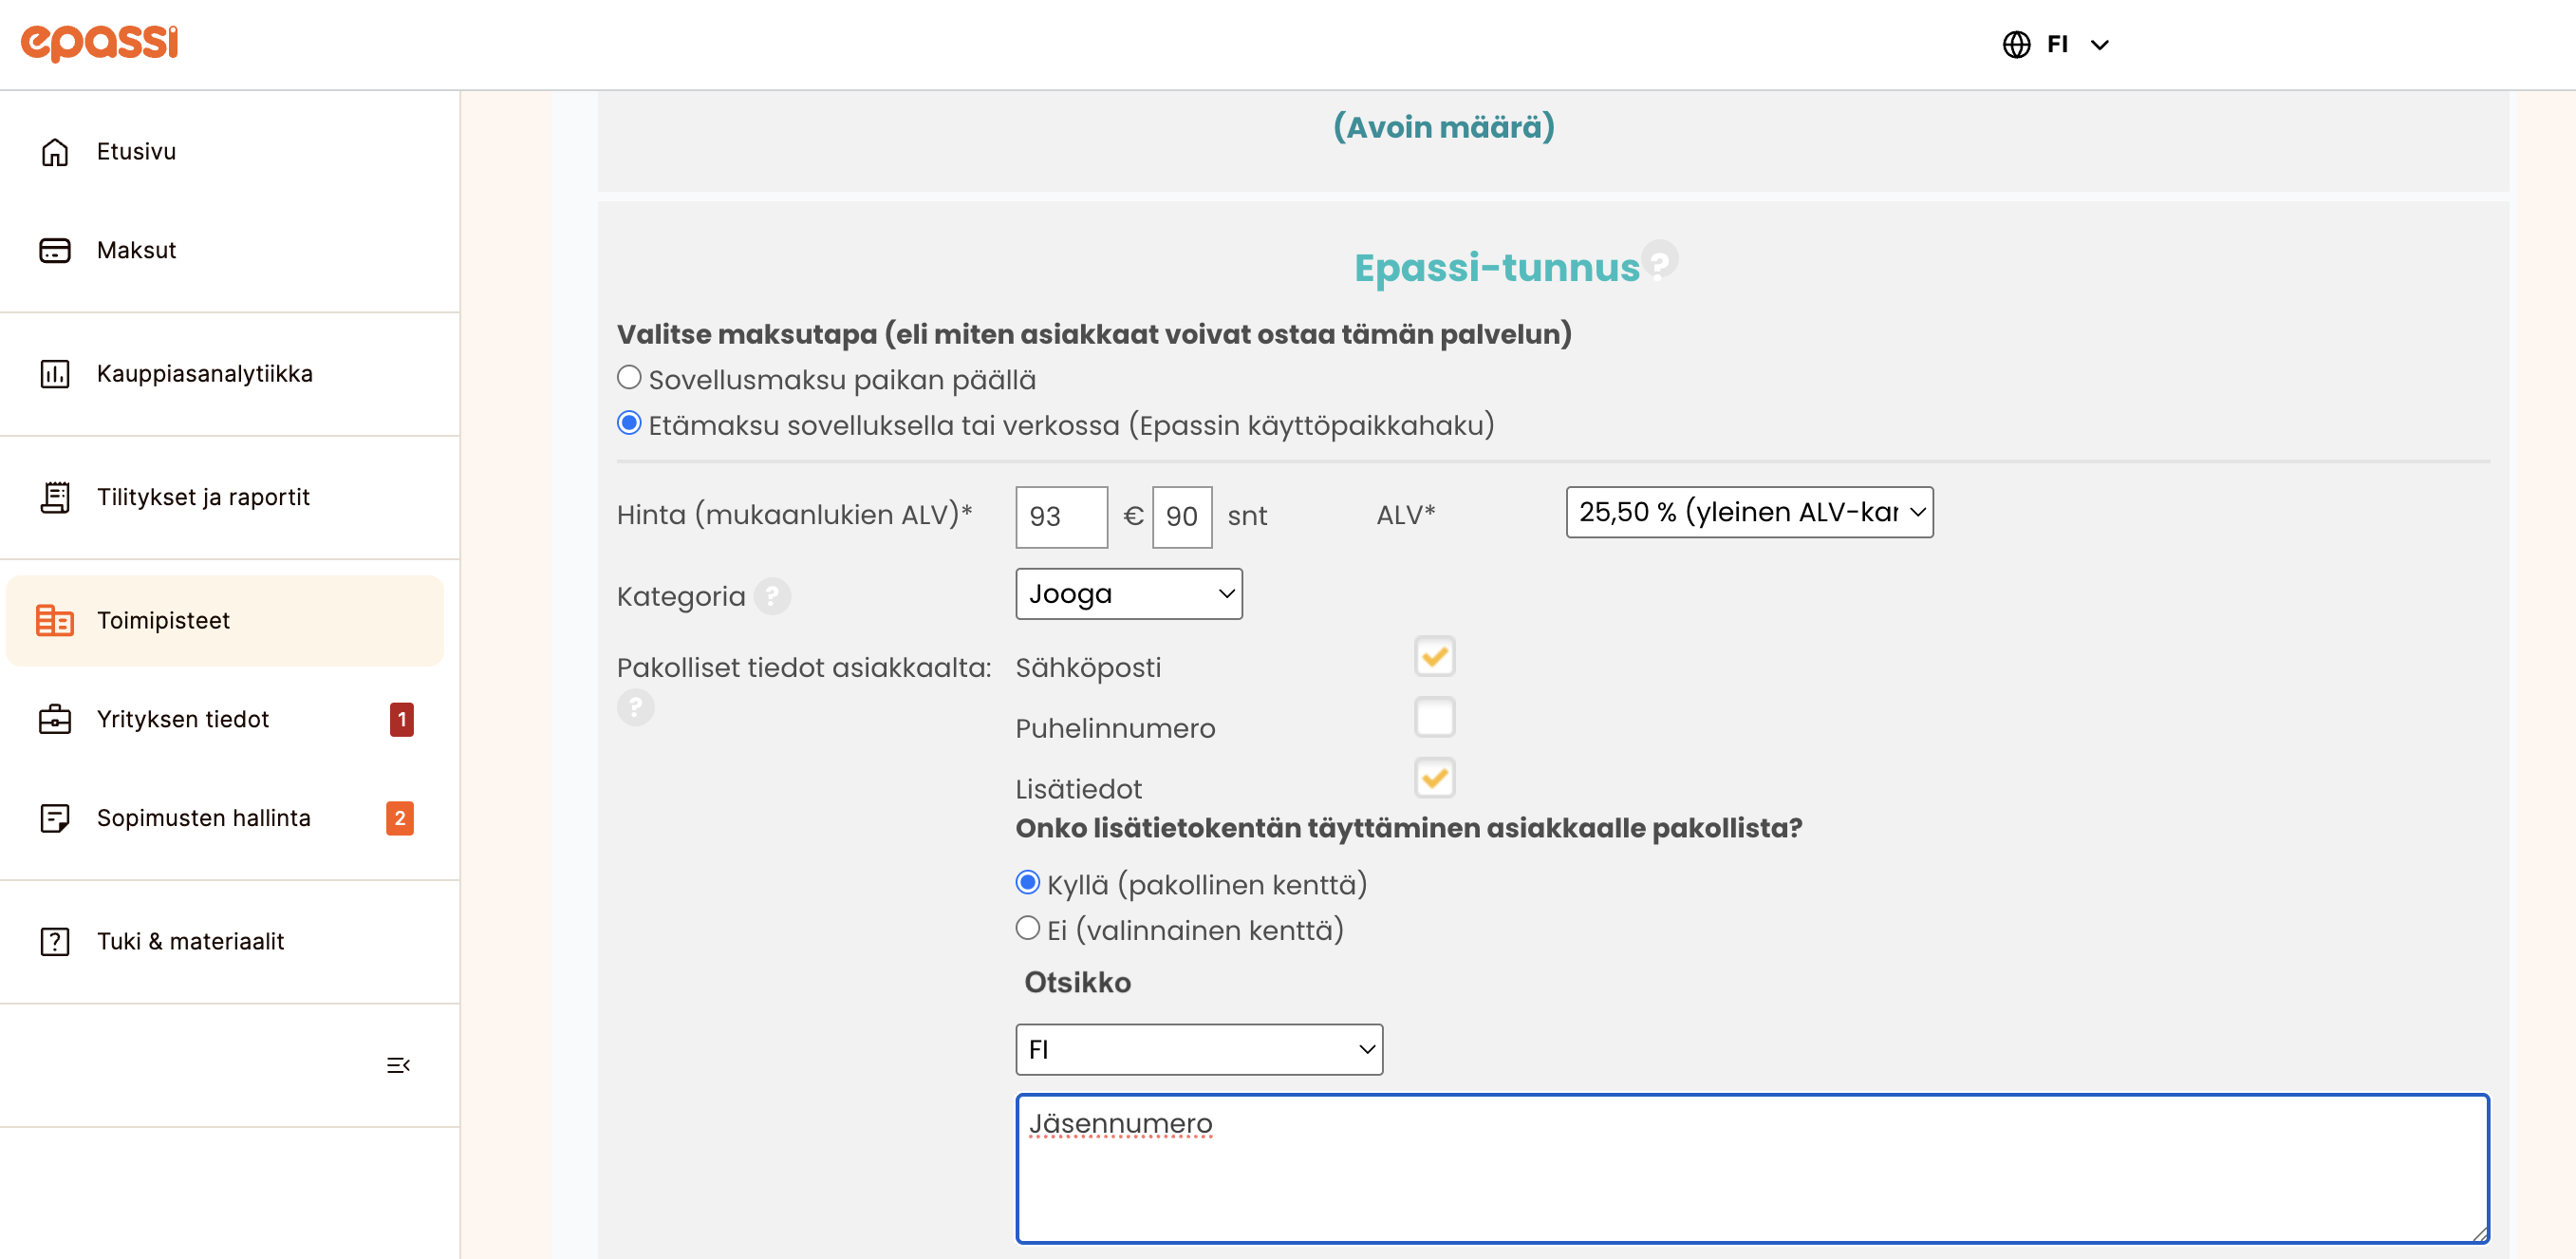Viewport: 2576px width, 1259px height.
Task: Click the (Avoin määrä) heading
Action: [1444, 127]
